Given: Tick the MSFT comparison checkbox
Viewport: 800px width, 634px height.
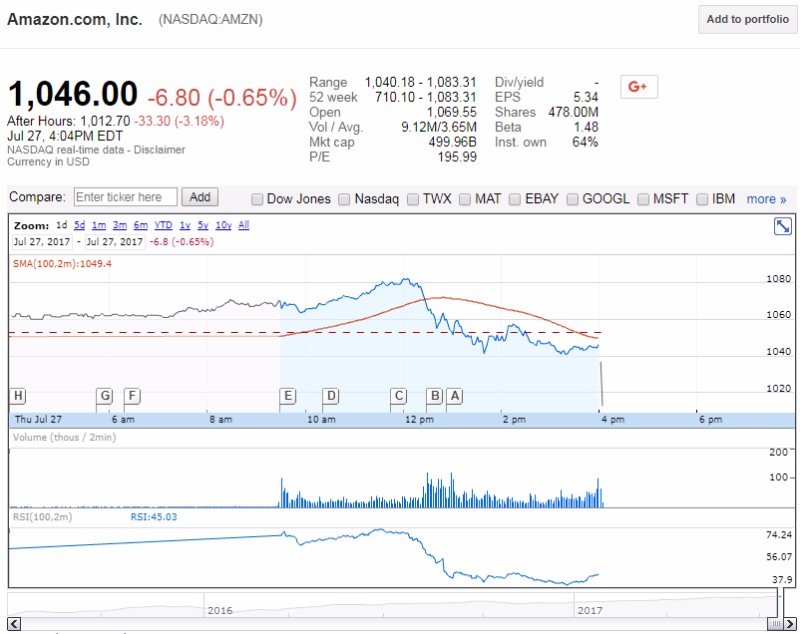Looking at the screenshot, I should point(643,199).
